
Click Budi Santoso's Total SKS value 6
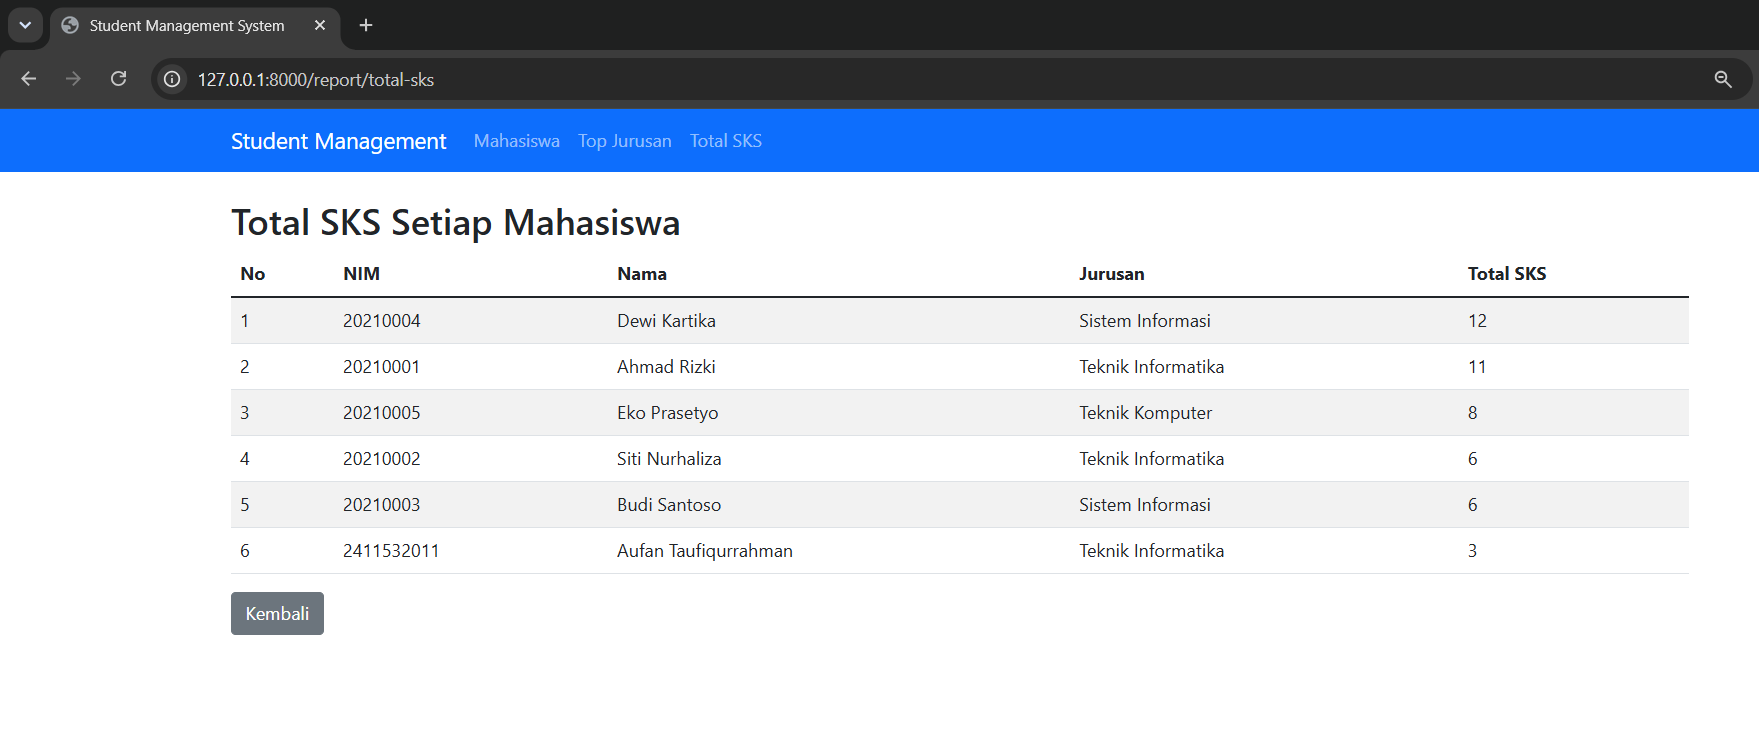pyautogui.click(x=1472, y=505)
